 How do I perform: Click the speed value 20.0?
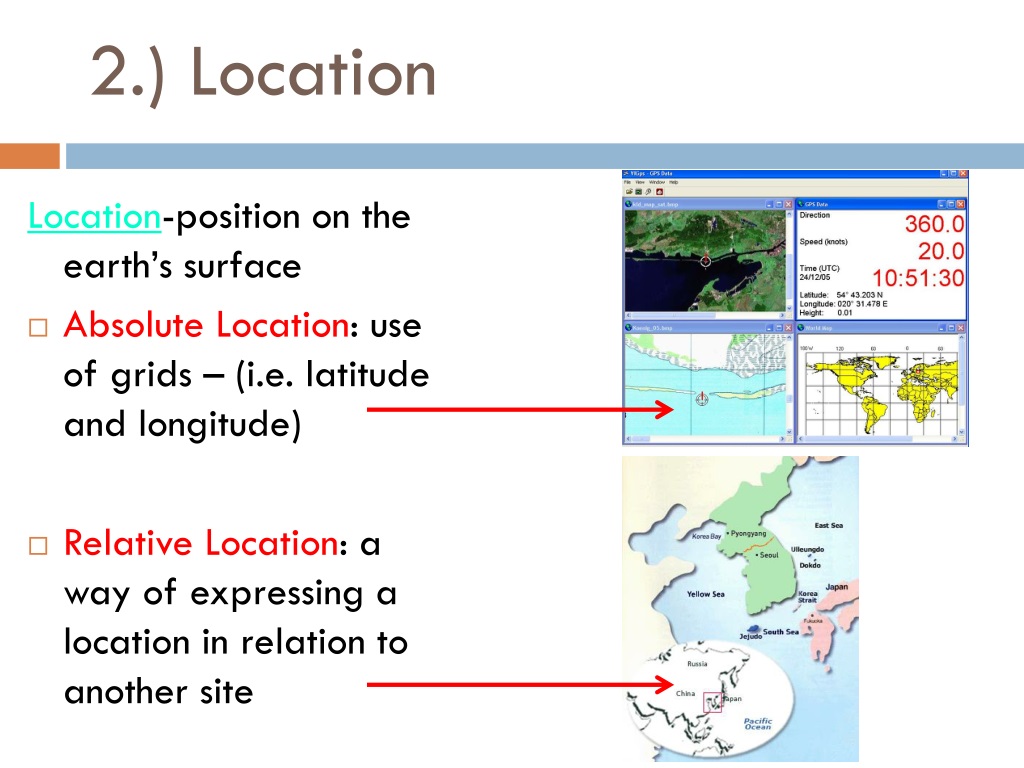click(941, 251)
